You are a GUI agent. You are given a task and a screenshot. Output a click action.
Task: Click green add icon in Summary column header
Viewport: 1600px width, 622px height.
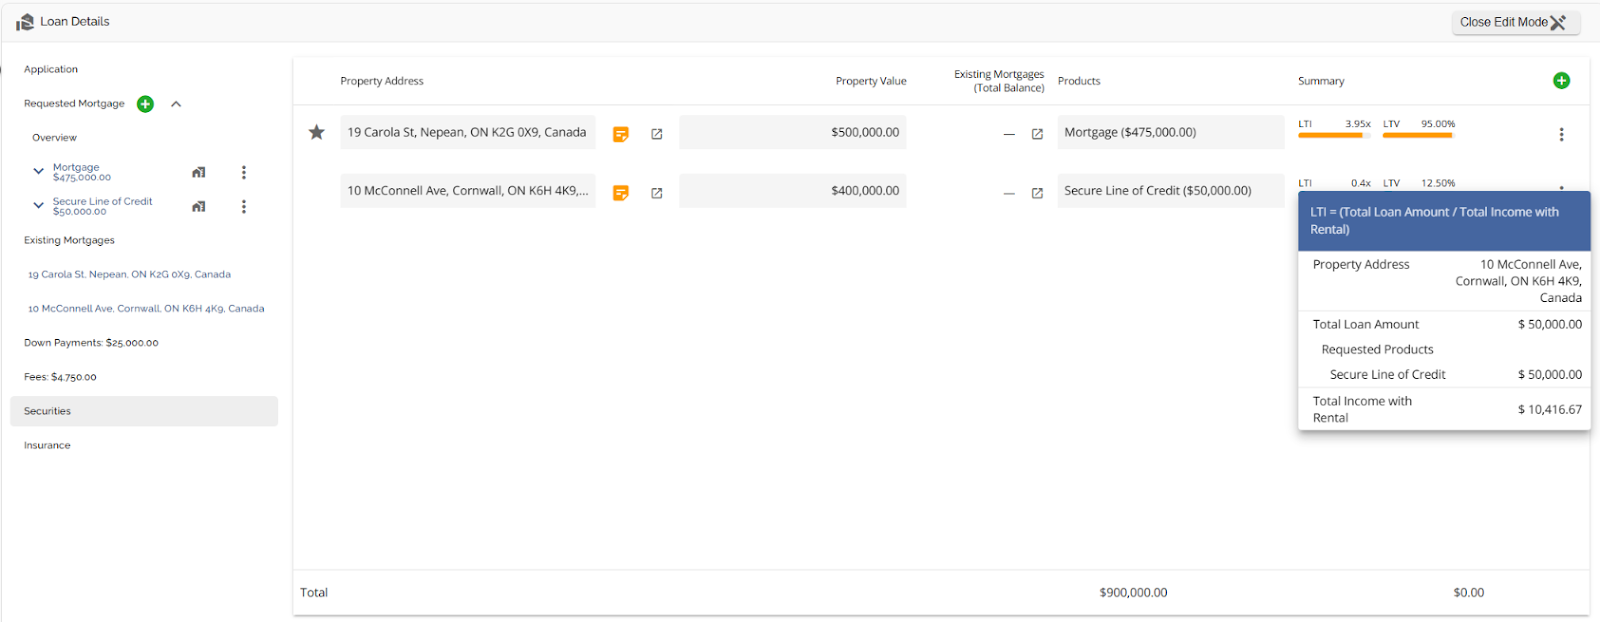coord(1561,81)
